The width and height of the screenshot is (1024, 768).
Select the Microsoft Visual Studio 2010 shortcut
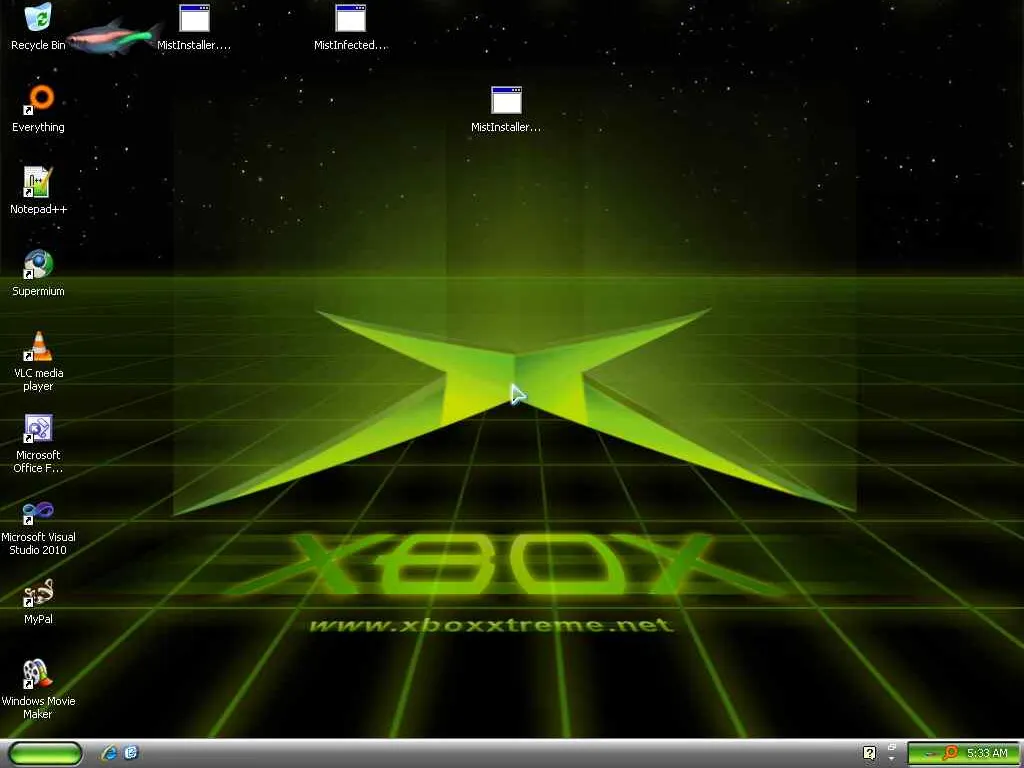(38, 526)
